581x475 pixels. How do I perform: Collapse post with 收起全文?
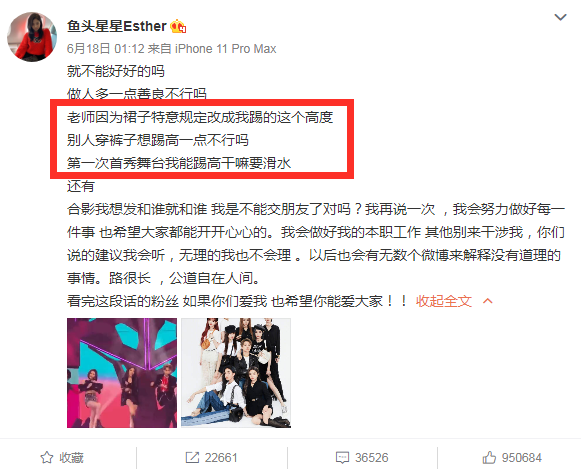444,301
